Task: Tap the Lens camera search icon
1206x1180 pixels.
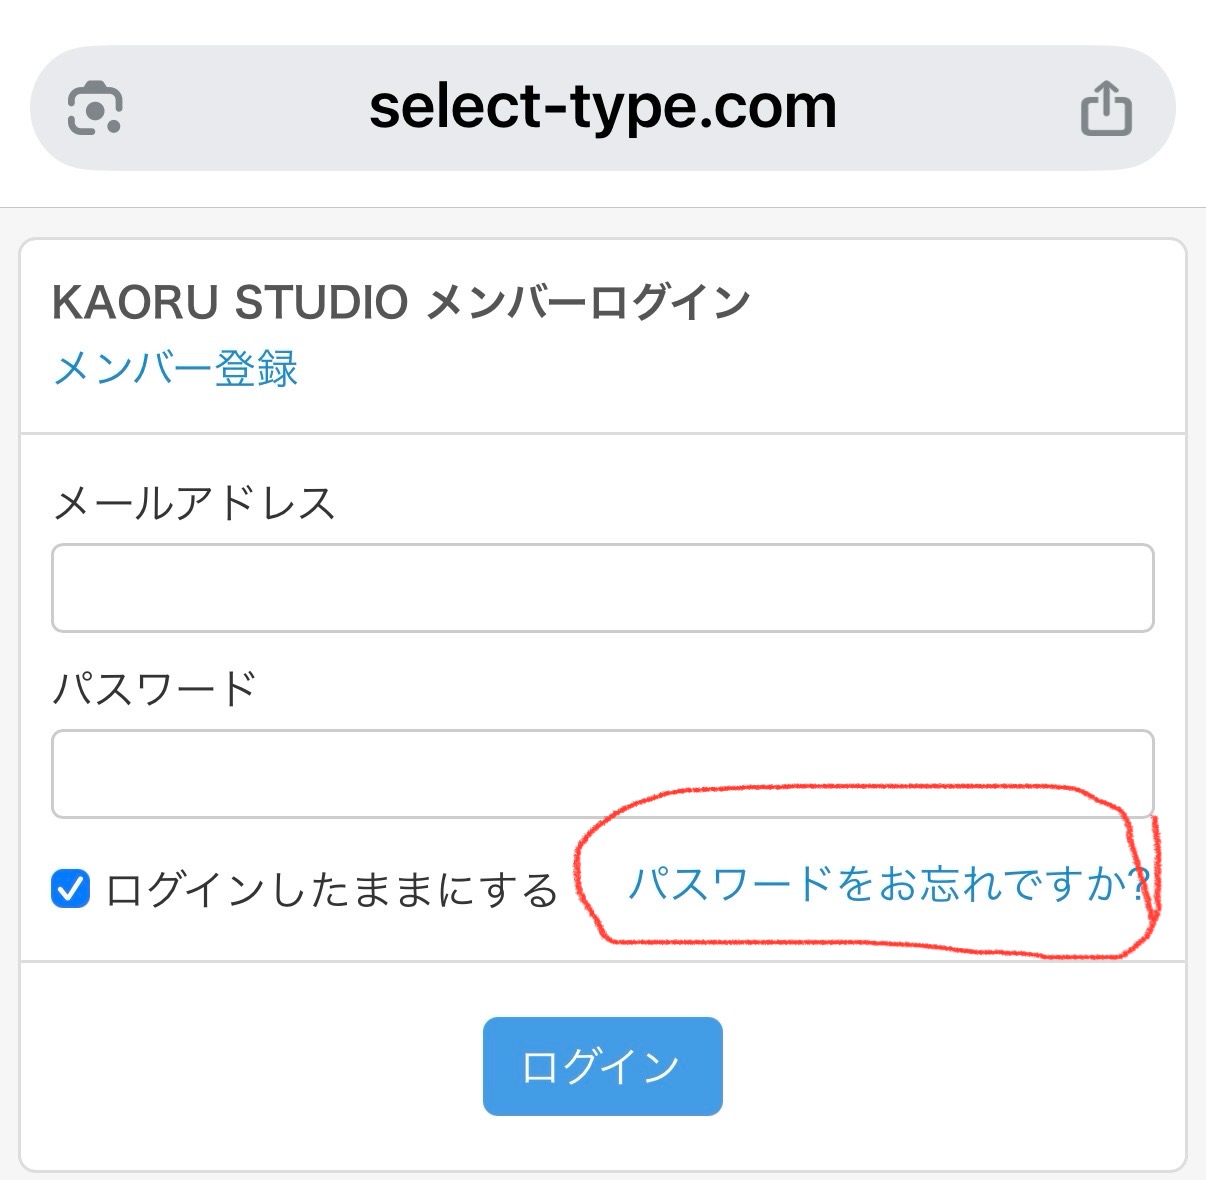Action: 95,107
